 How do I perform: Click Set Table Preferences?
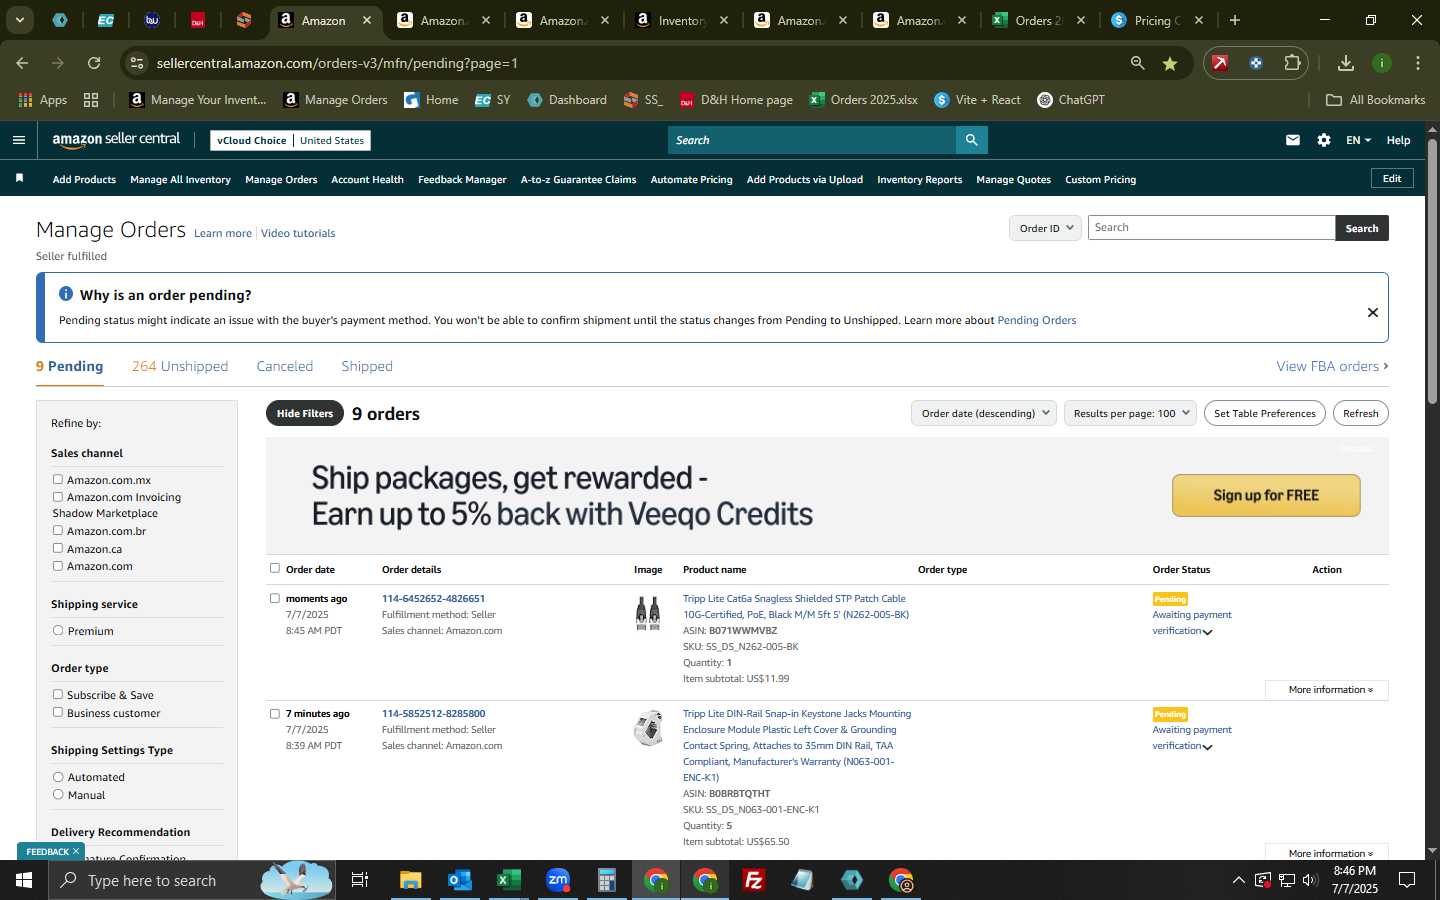point(1264,413)
